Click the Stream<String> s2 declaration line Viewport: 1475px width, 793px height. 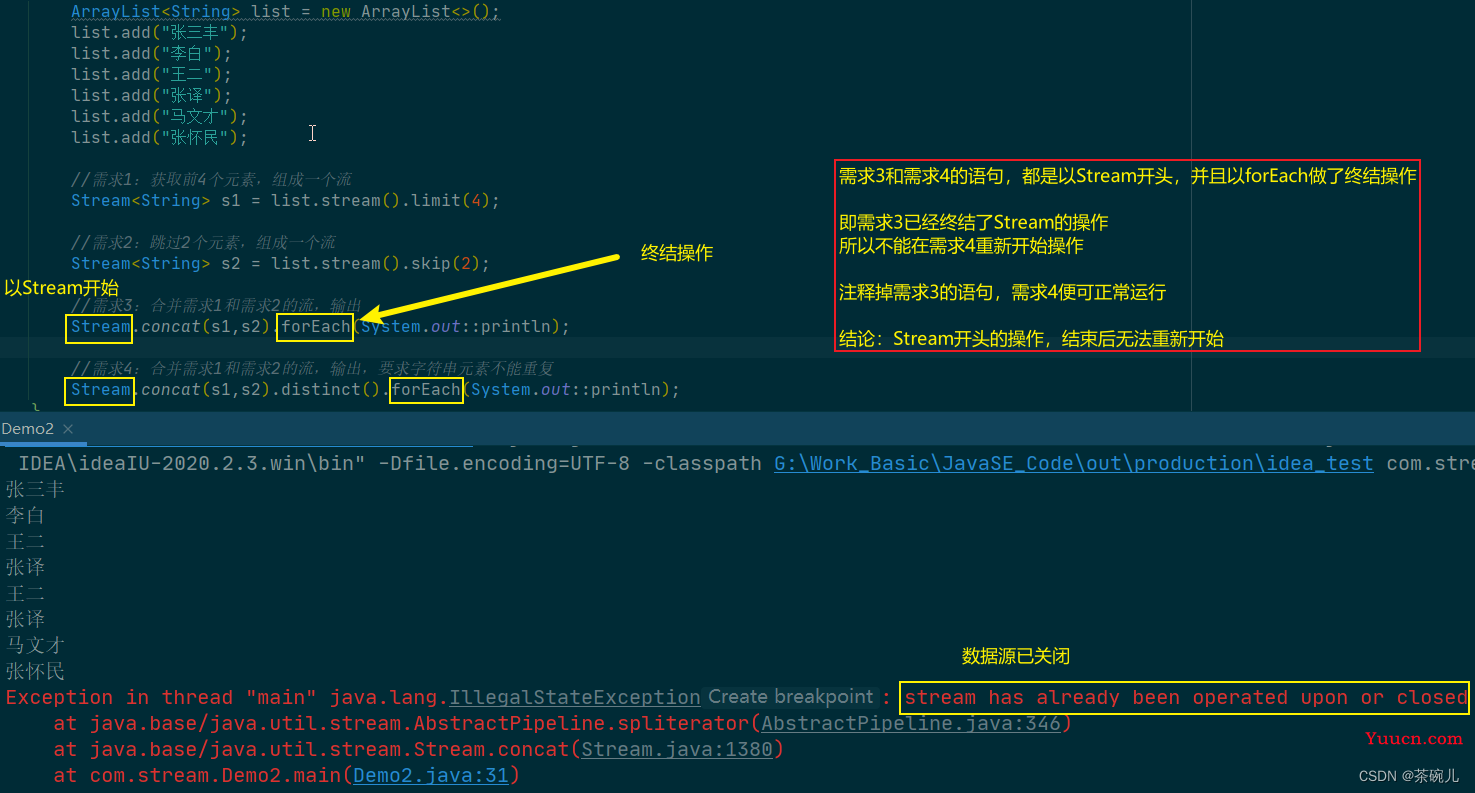coord(280,263)
